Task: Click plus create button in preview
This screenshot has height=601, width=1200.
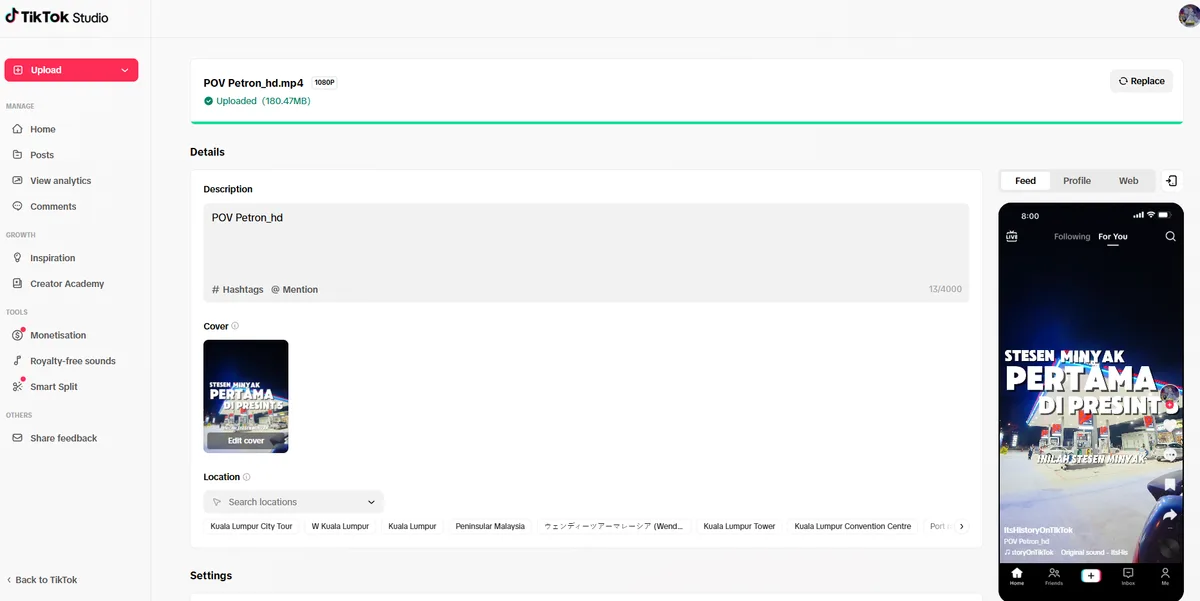Action: coord(1091,576)
